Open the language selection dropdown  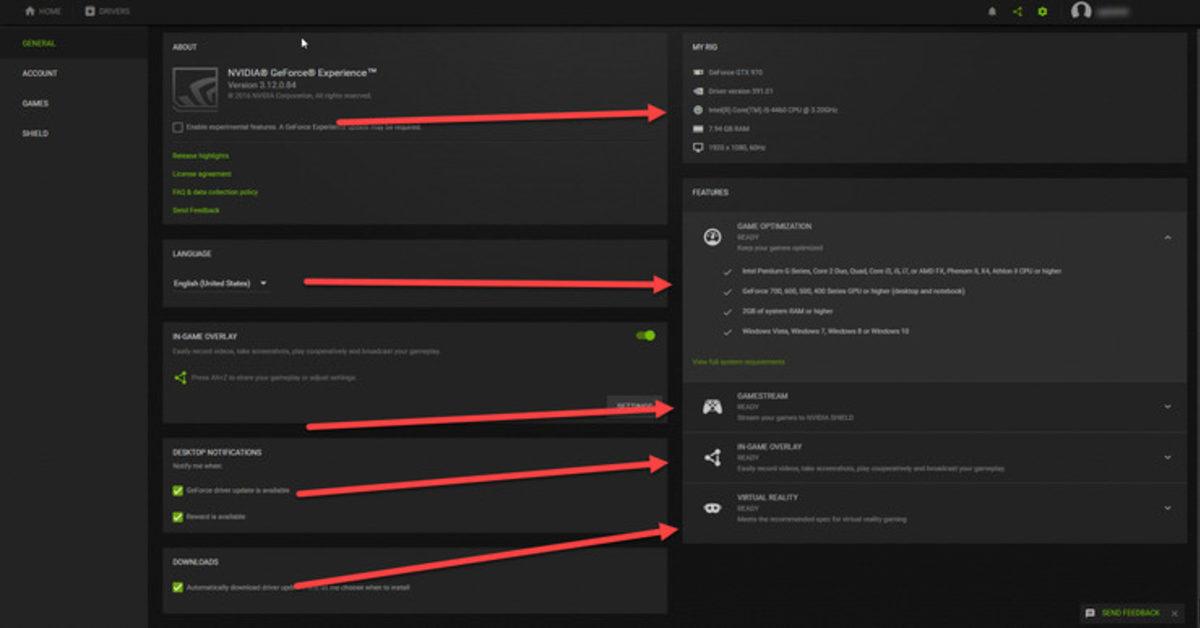pos(262,282)
